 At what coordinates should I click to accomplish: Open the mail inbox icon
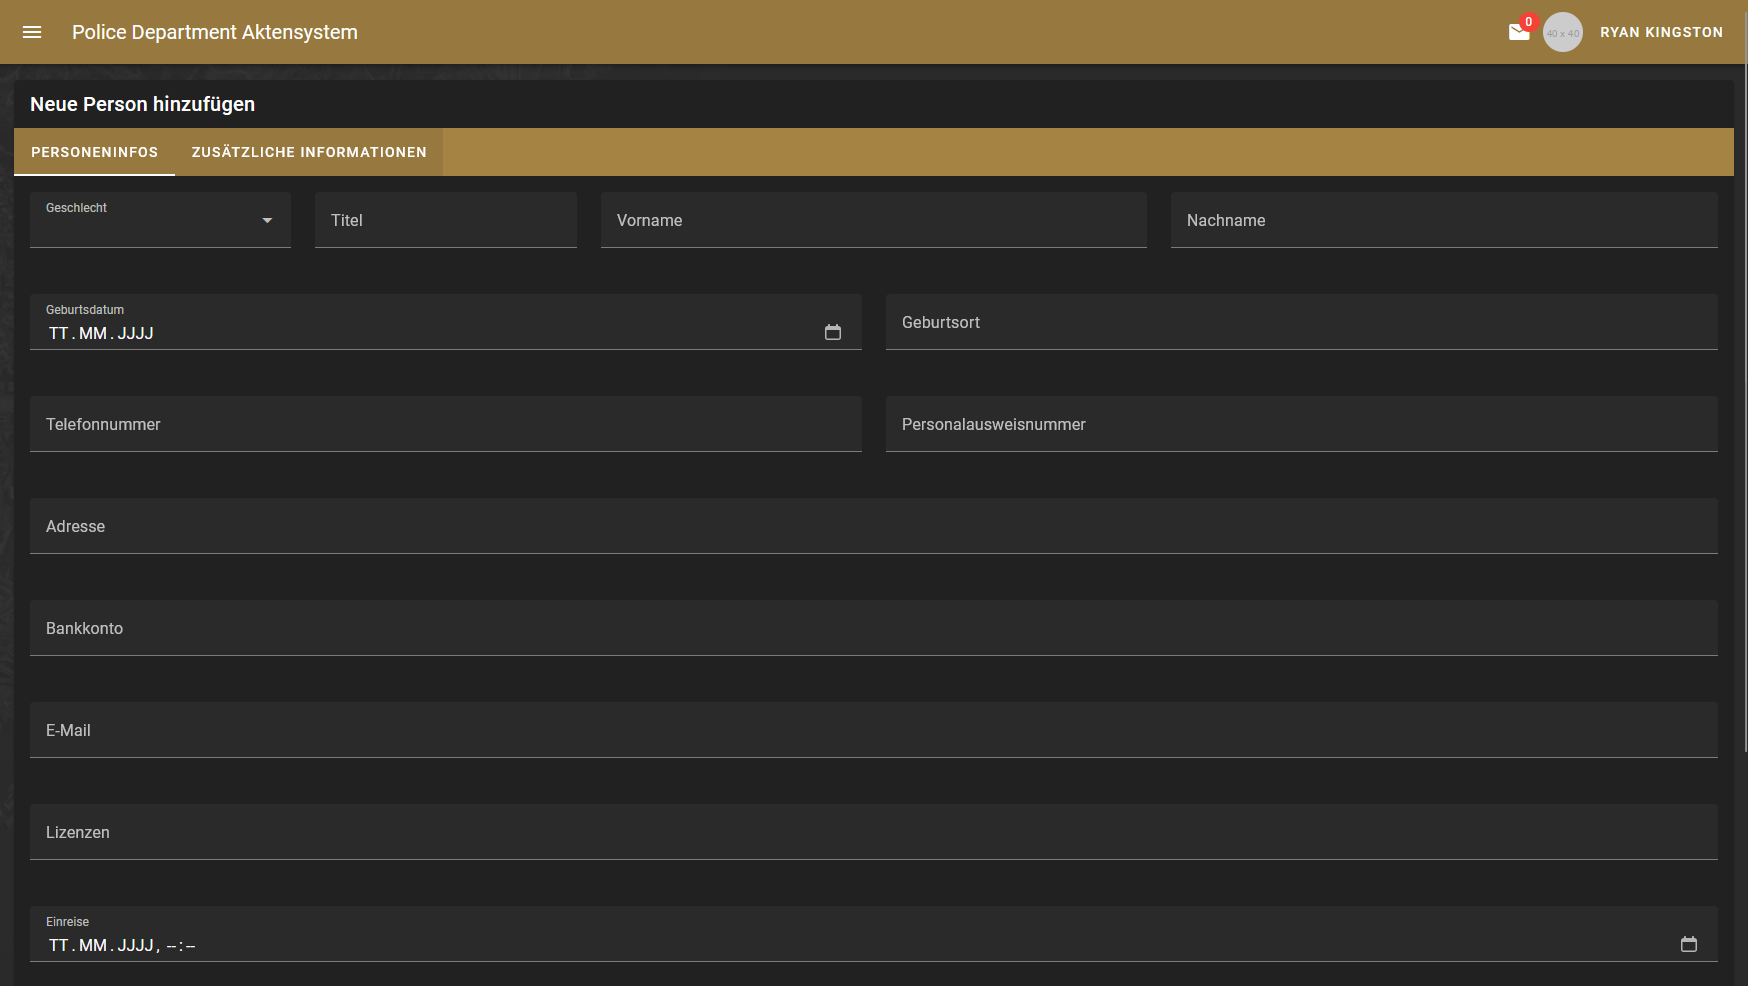[1519, 32]
